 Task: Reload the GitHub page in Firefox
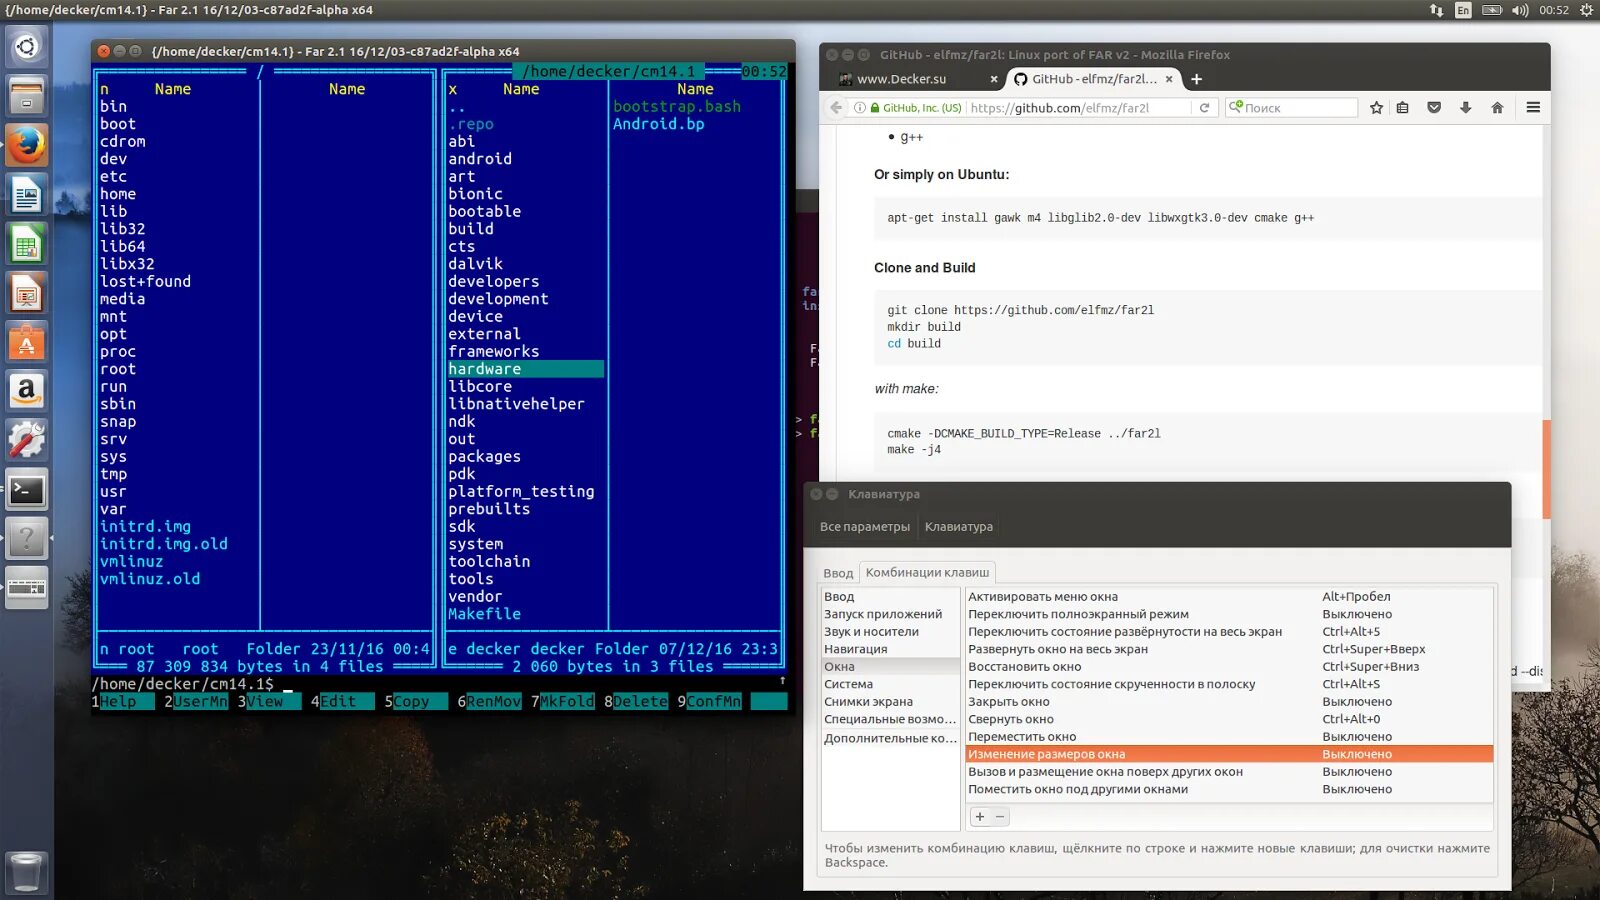point(1204,108)
